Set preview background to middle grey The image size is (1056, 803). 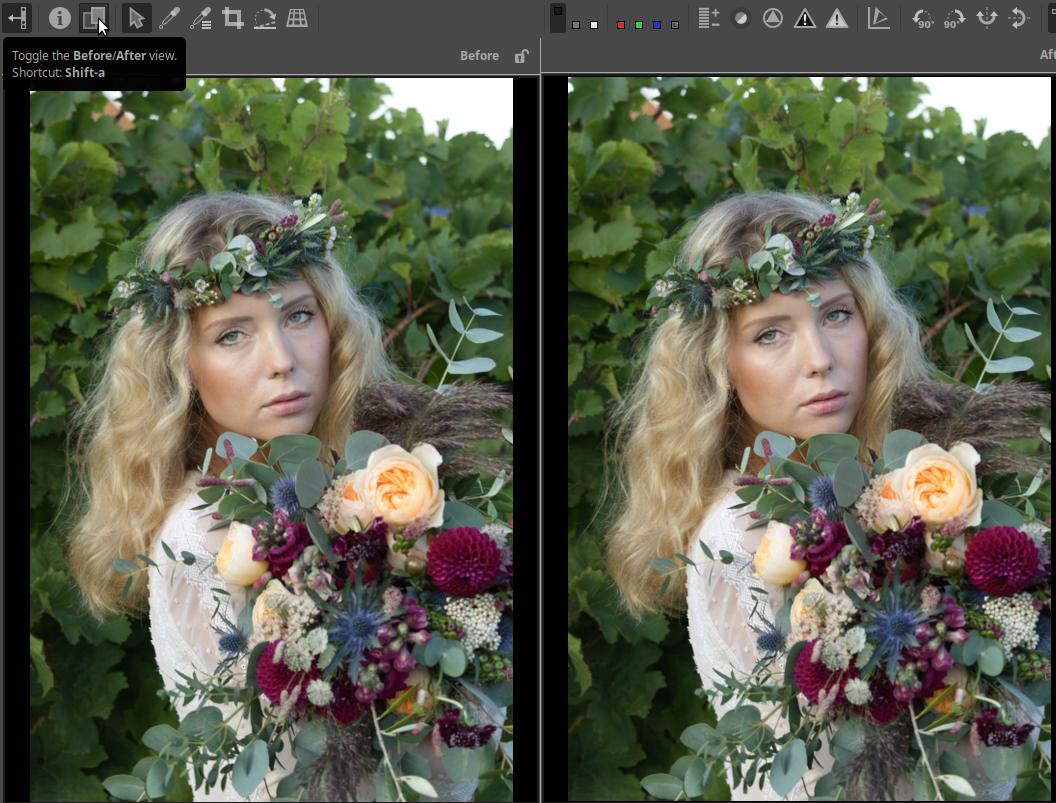point(576,25)
